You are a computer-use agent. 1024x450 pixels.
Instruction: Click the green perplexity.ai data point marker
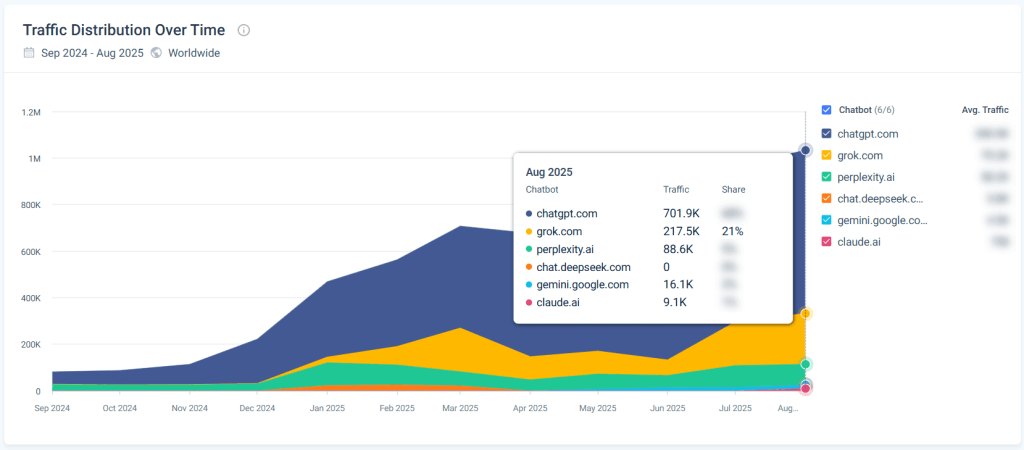[805, 364]
